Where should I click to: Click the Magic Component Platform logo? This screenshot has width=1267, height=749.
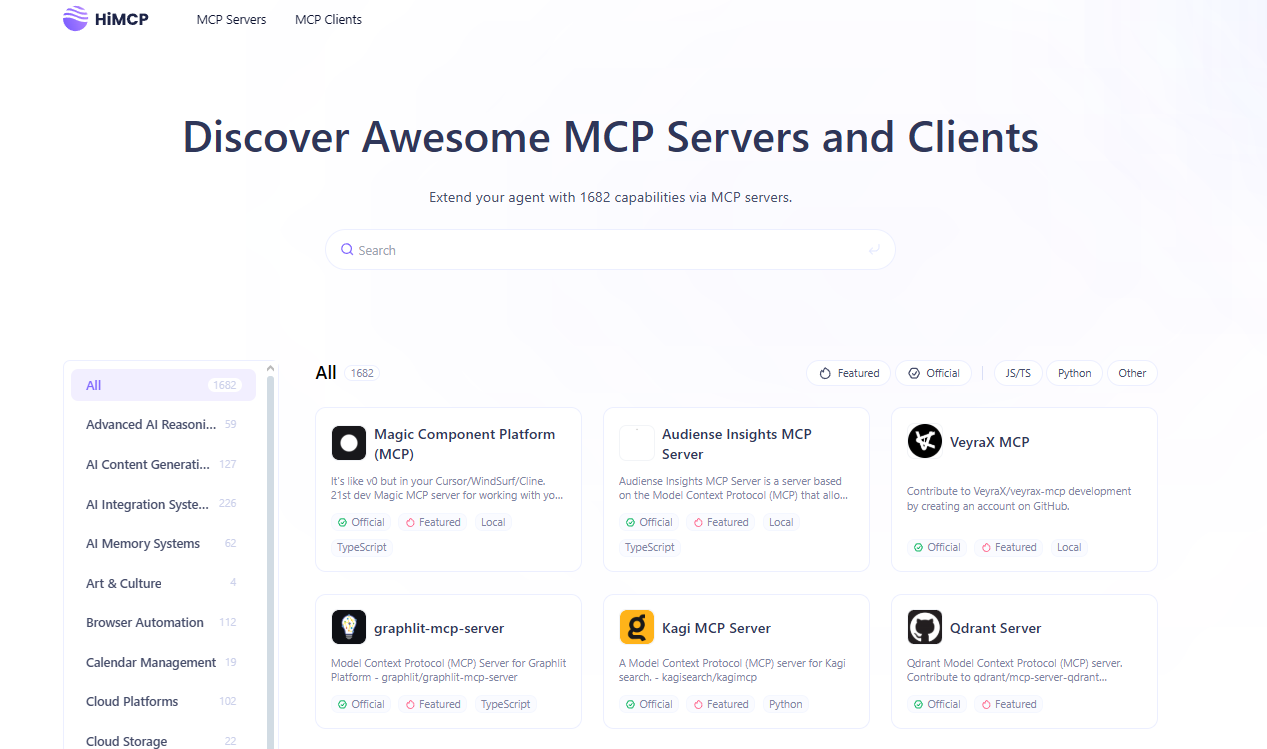[349, 443]
